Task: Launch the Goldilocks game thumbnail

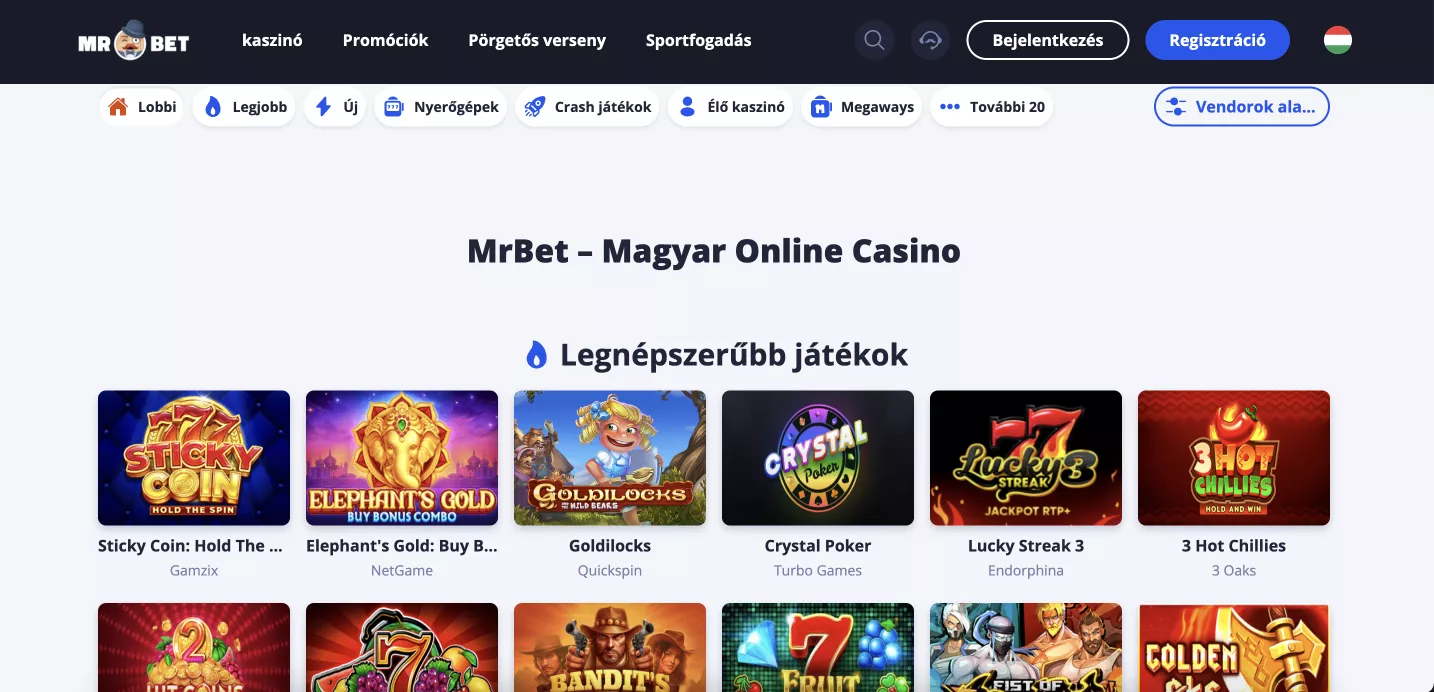Action: coord(610,458)
